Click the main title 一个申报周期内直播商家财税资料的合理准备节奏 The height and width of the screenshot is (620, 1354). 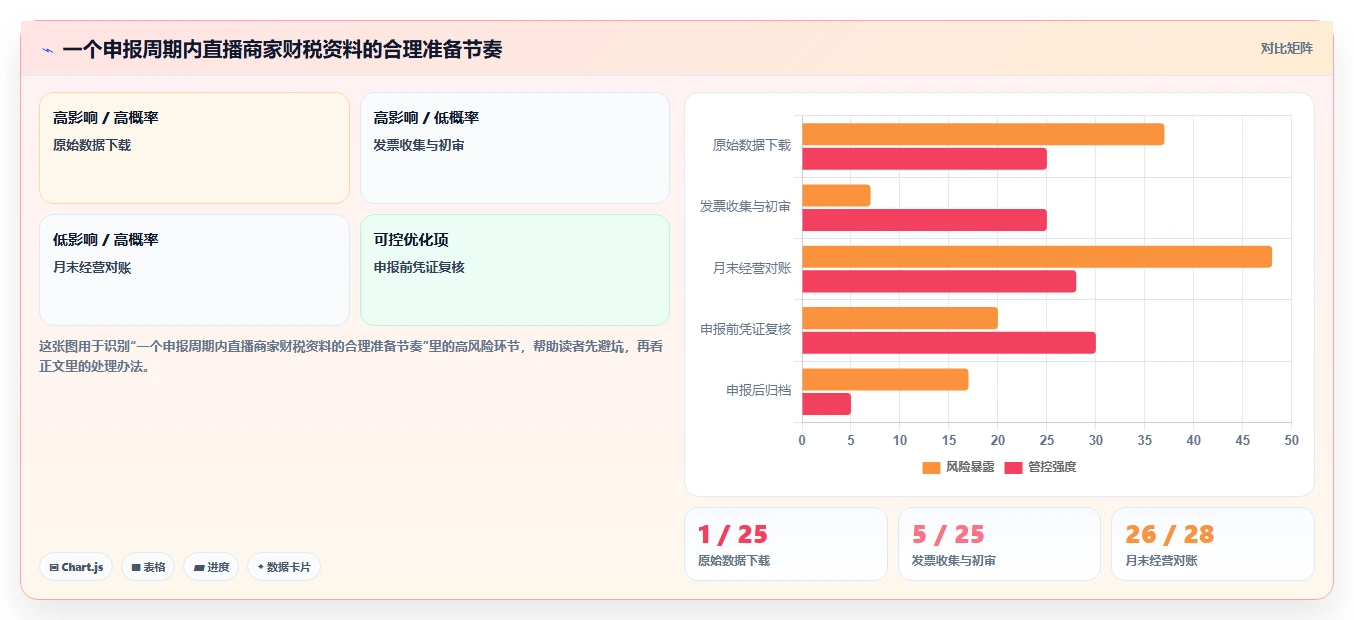282,50
